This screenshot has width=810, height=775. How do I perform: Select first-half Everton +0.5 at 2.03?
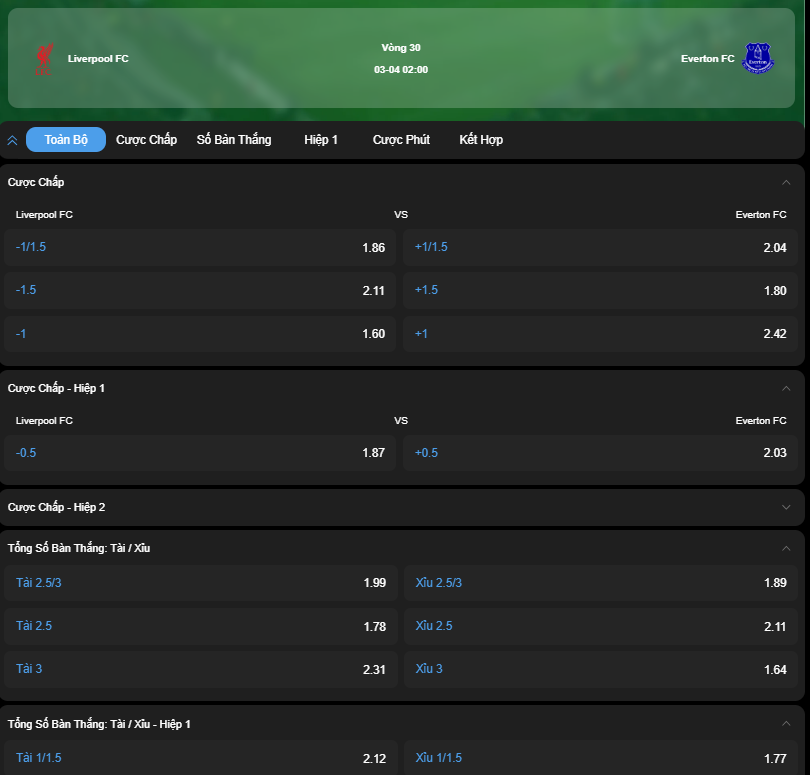tap(600, 453)
